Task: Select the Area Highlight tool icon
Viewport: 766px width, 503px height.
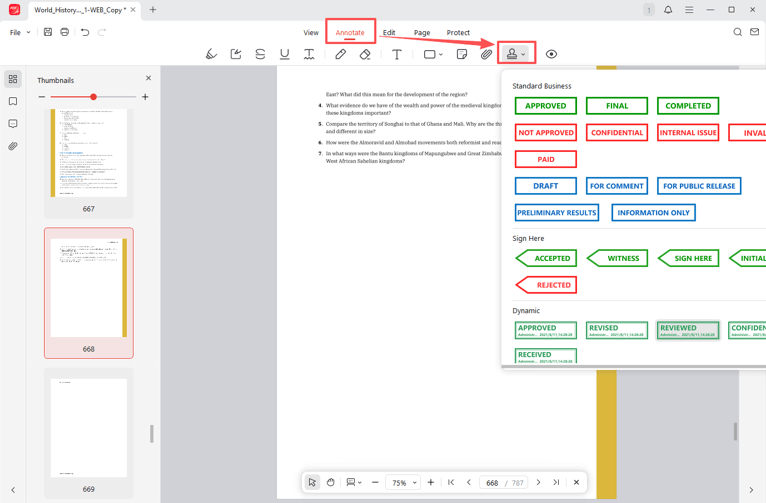Action: point(236,54)
